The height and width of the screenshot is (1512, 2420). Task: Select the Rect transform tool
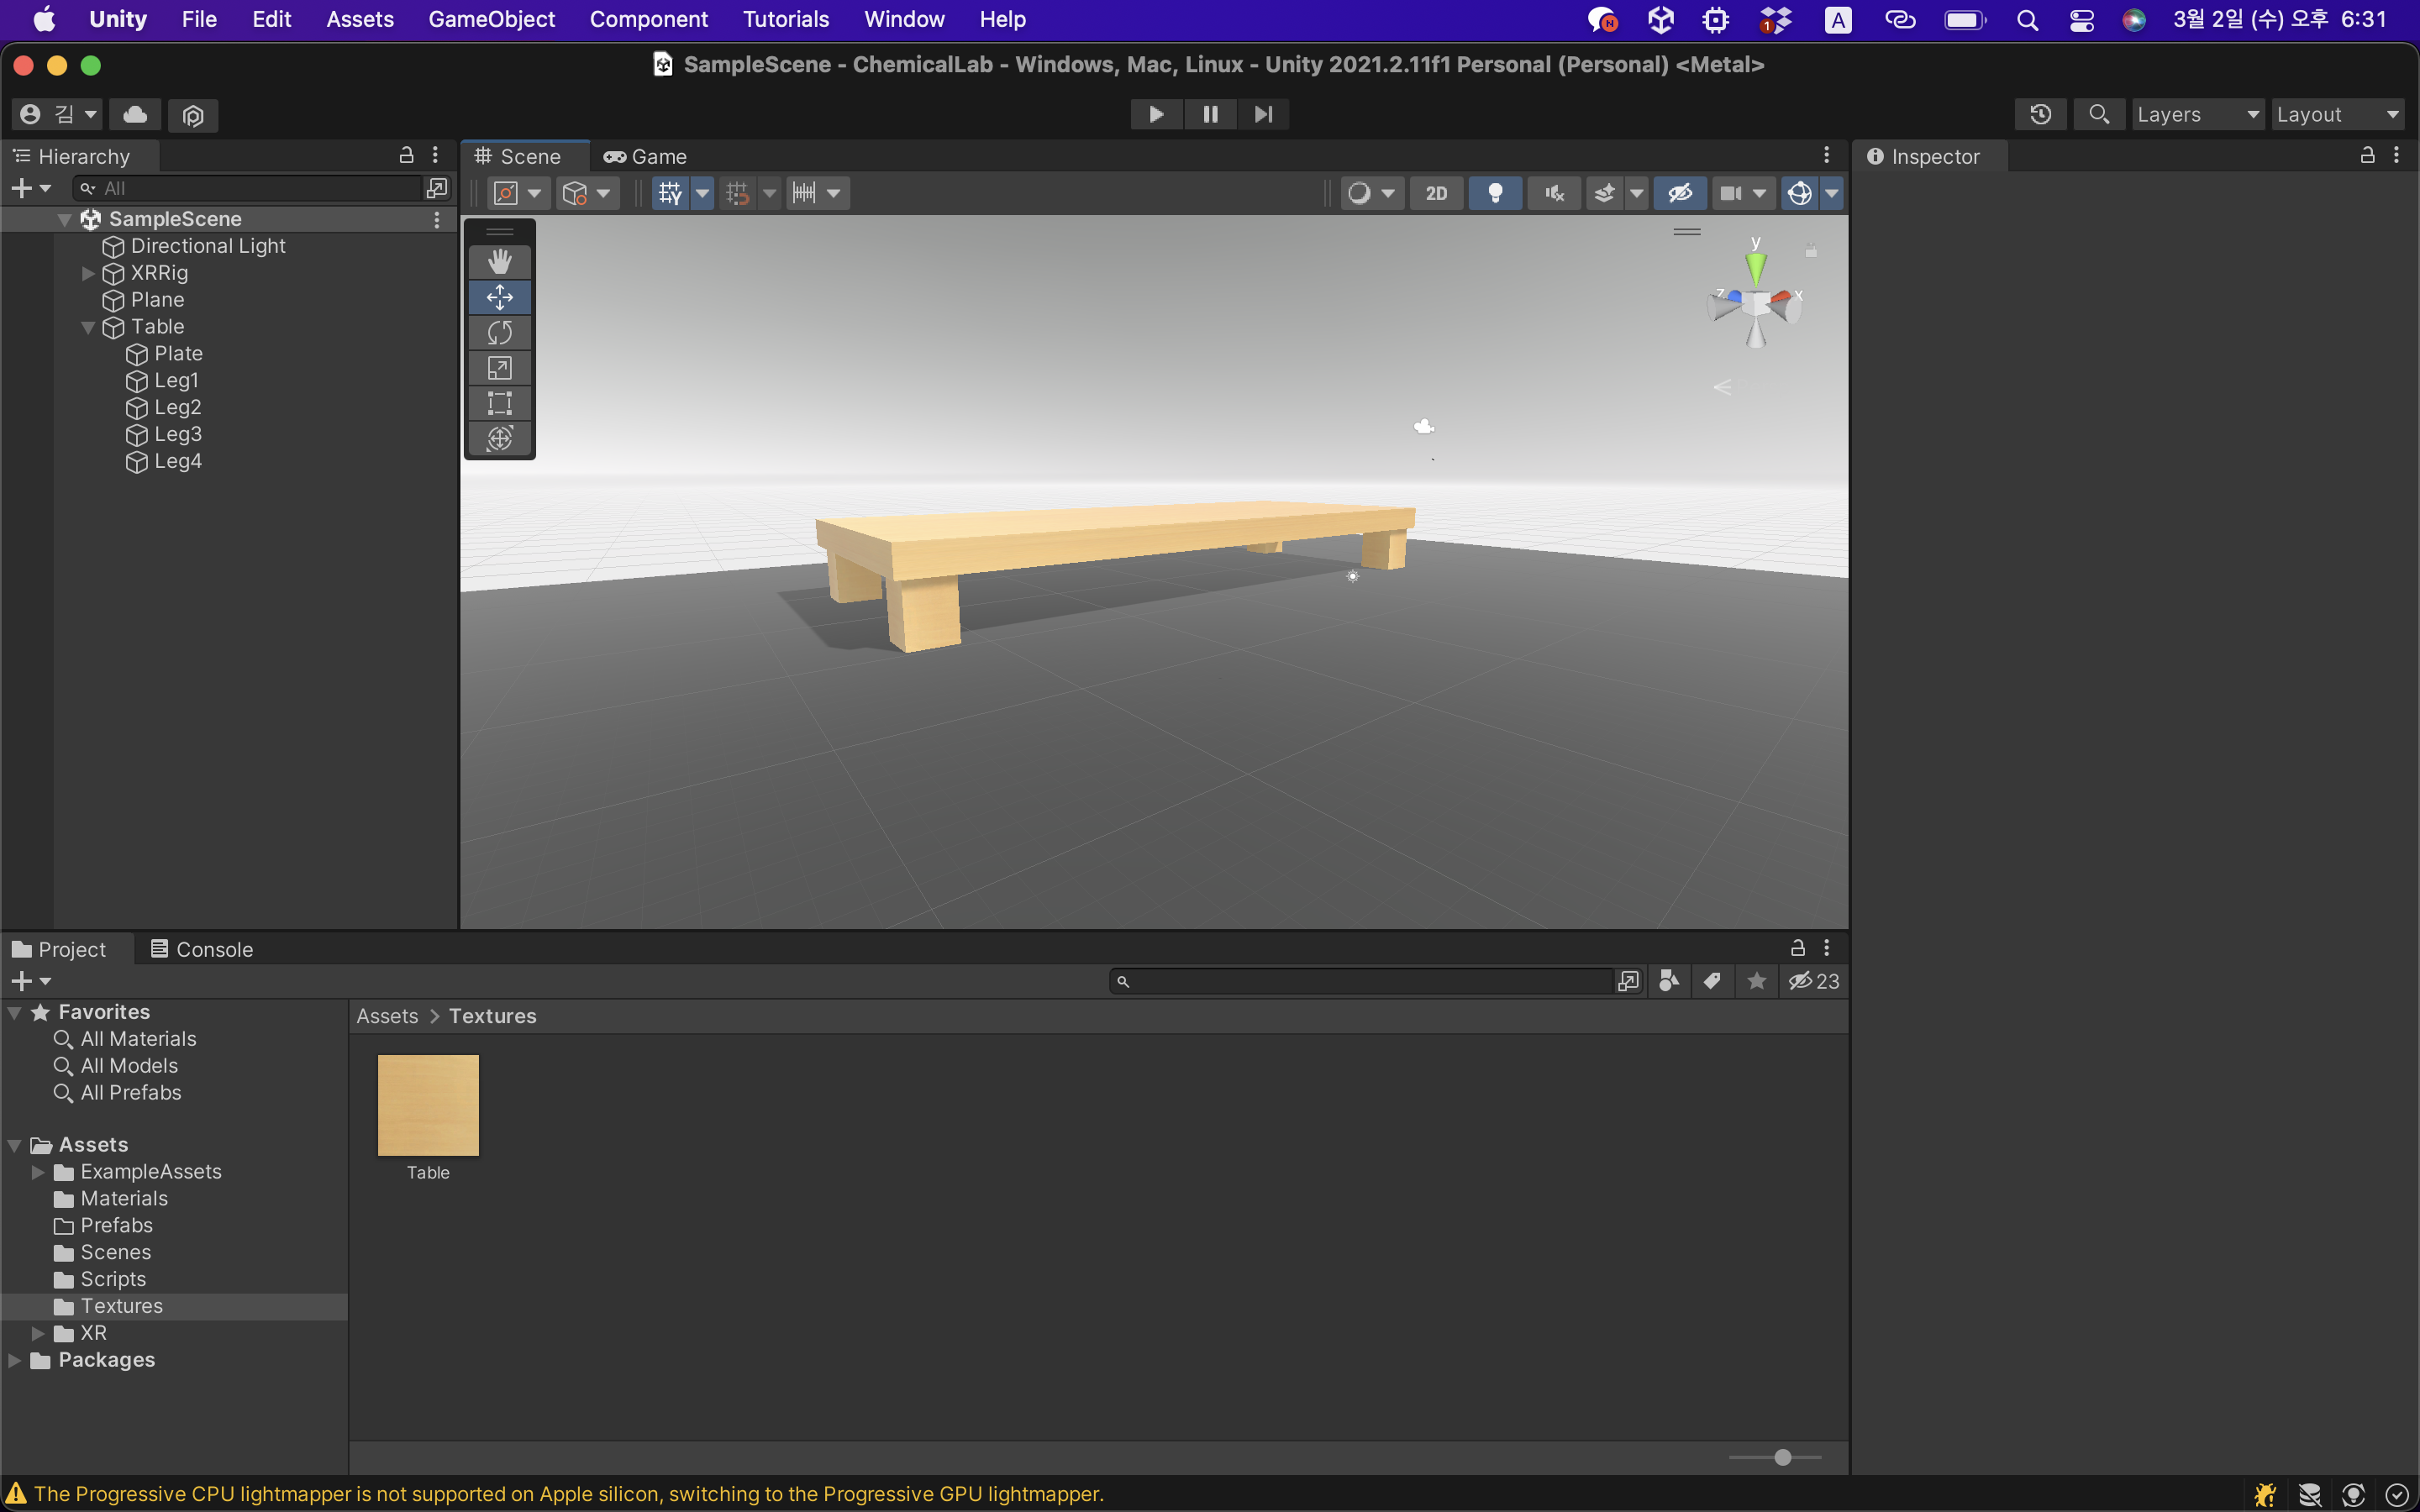coord(499,403)
